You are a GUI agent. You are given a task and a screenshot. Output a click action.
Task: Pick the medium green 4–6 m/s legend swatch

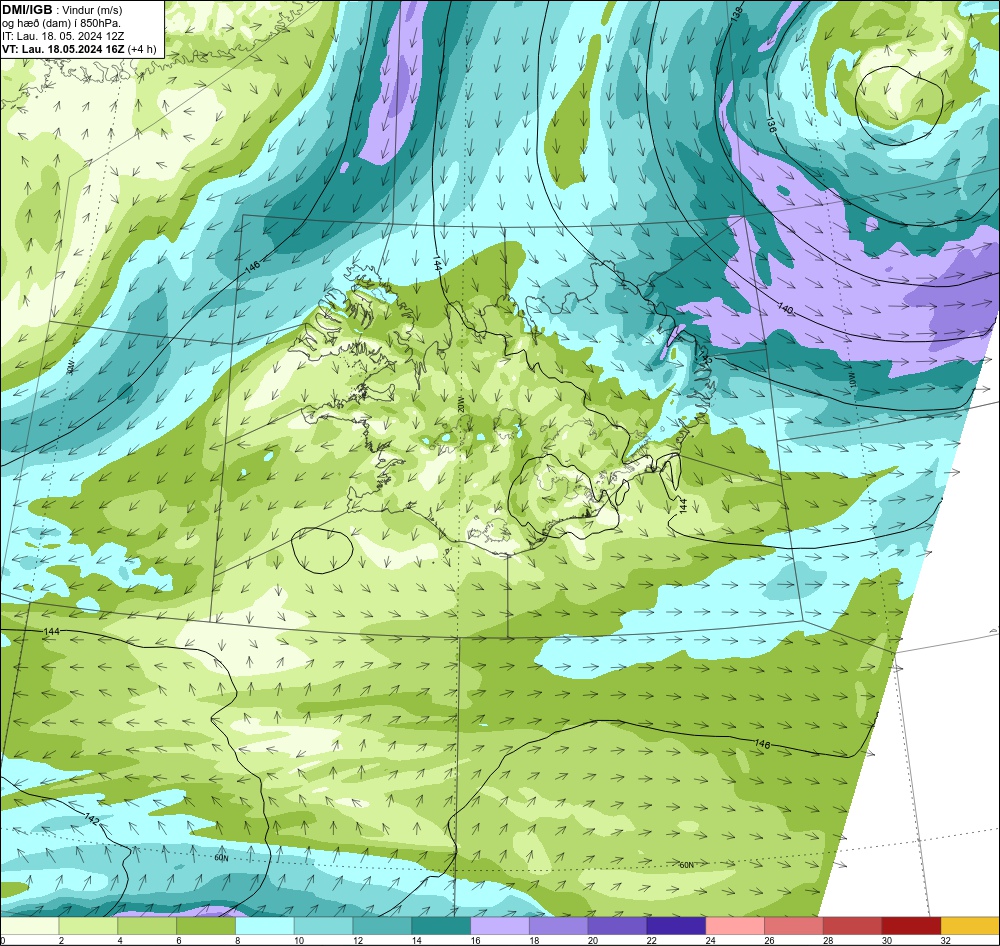147,926
